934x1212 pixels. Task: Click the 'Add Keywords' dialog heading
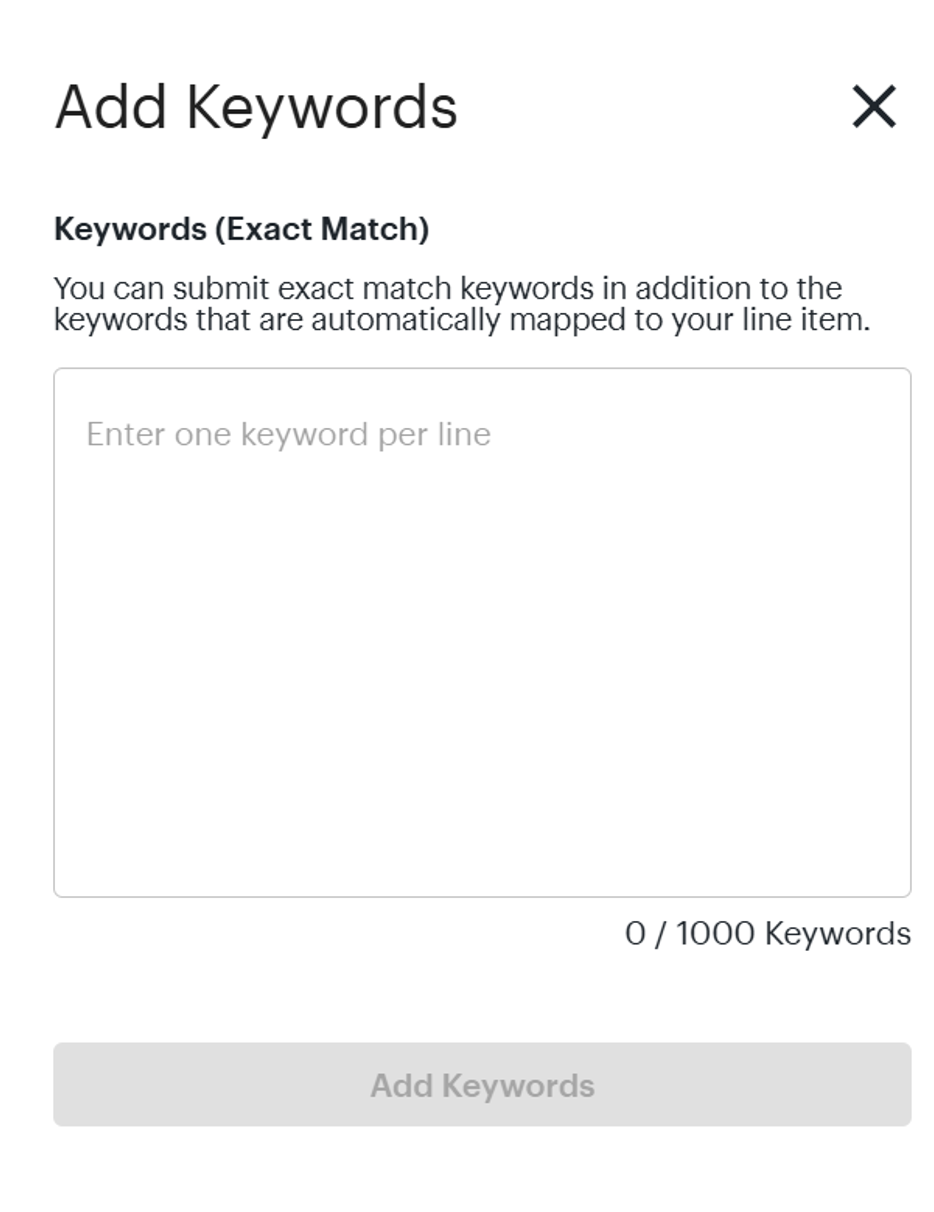coord(256,107)
